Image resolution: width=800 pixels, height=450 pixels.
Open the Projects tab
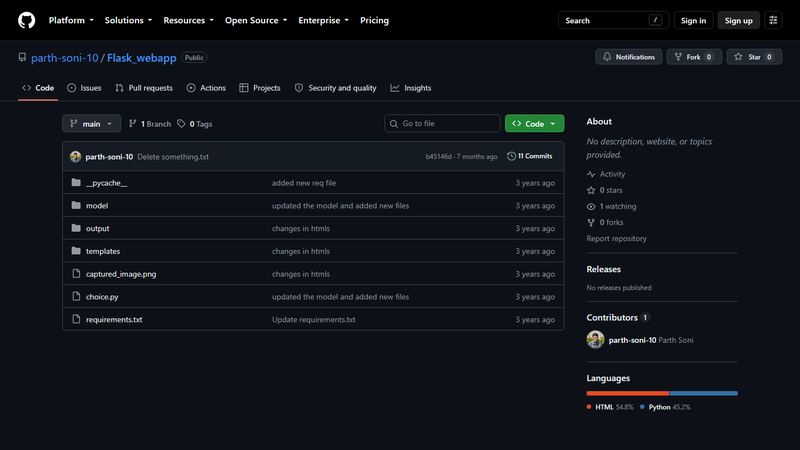(x=260, y=88)
